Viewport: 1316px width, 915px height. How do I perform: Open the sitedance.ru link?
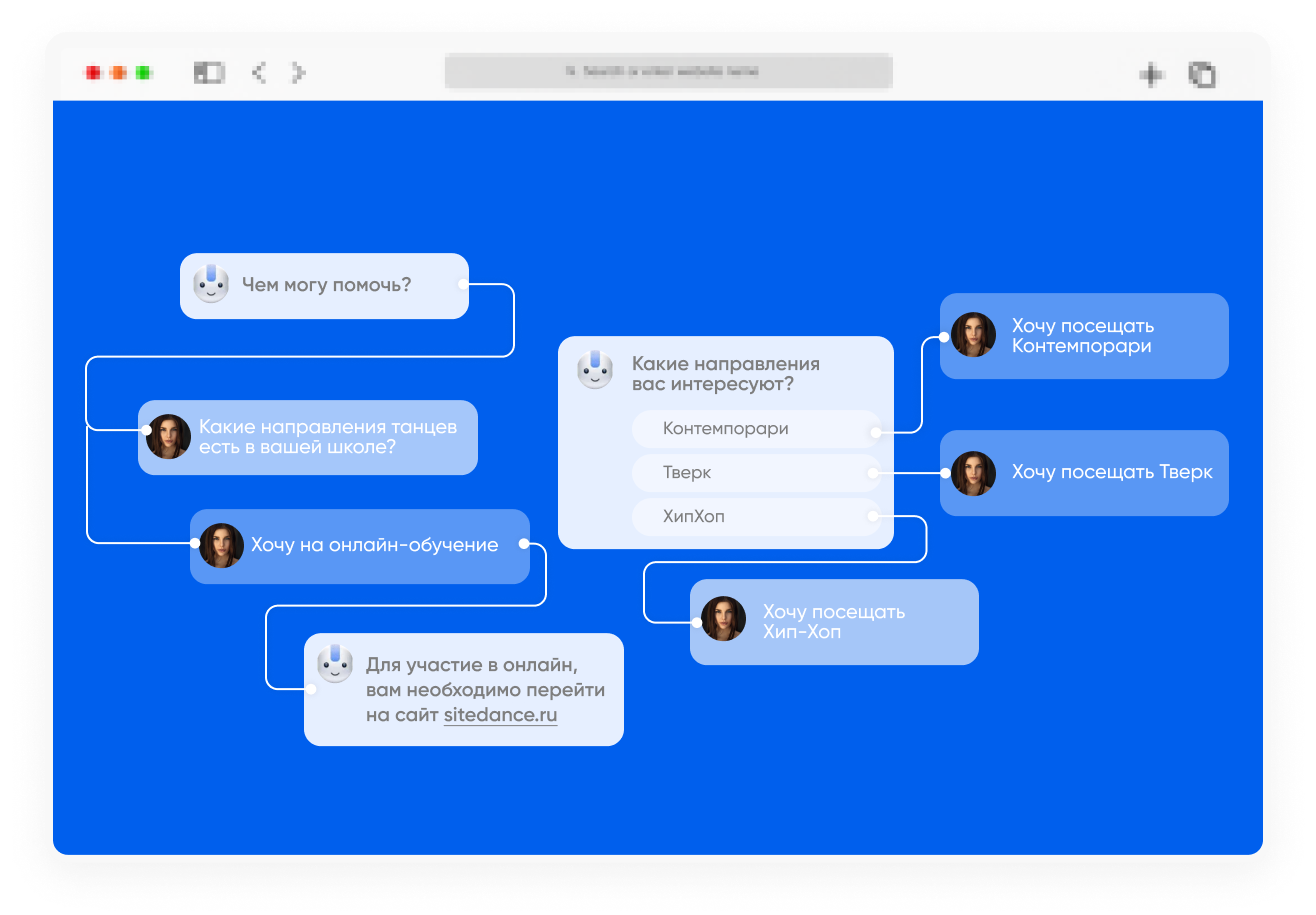[500, 715]
